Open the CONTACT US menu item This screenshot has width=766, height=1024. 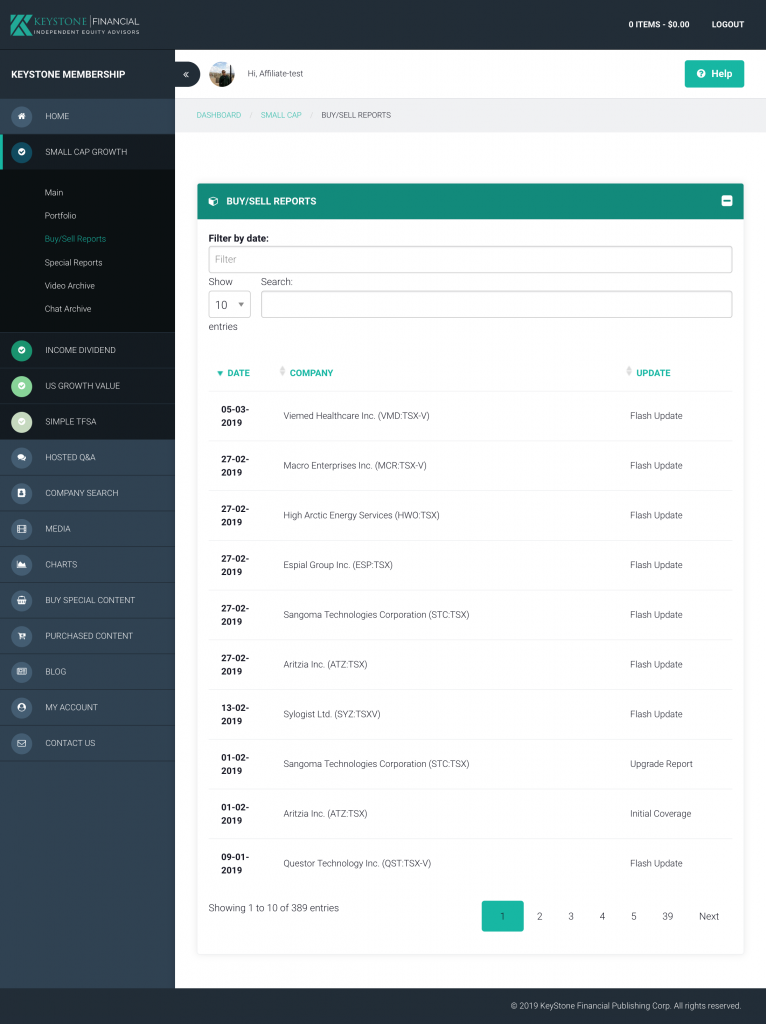click(88, 743)
